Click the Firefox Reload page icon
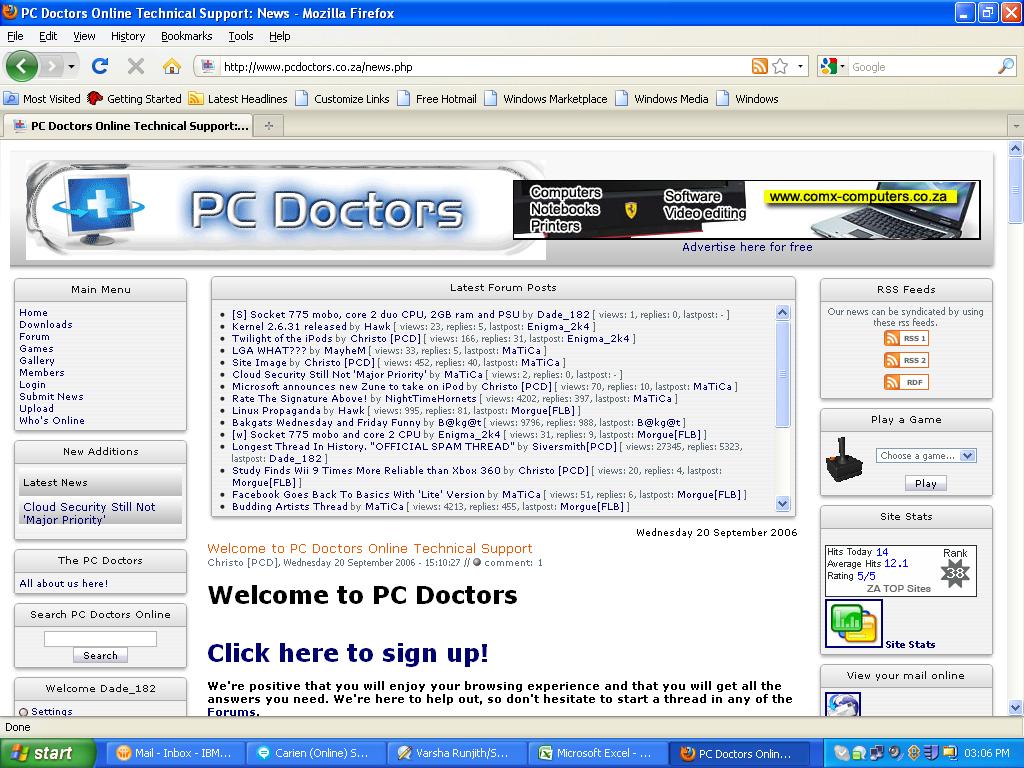Screen dimensions: 1024x768 [100, 66]
